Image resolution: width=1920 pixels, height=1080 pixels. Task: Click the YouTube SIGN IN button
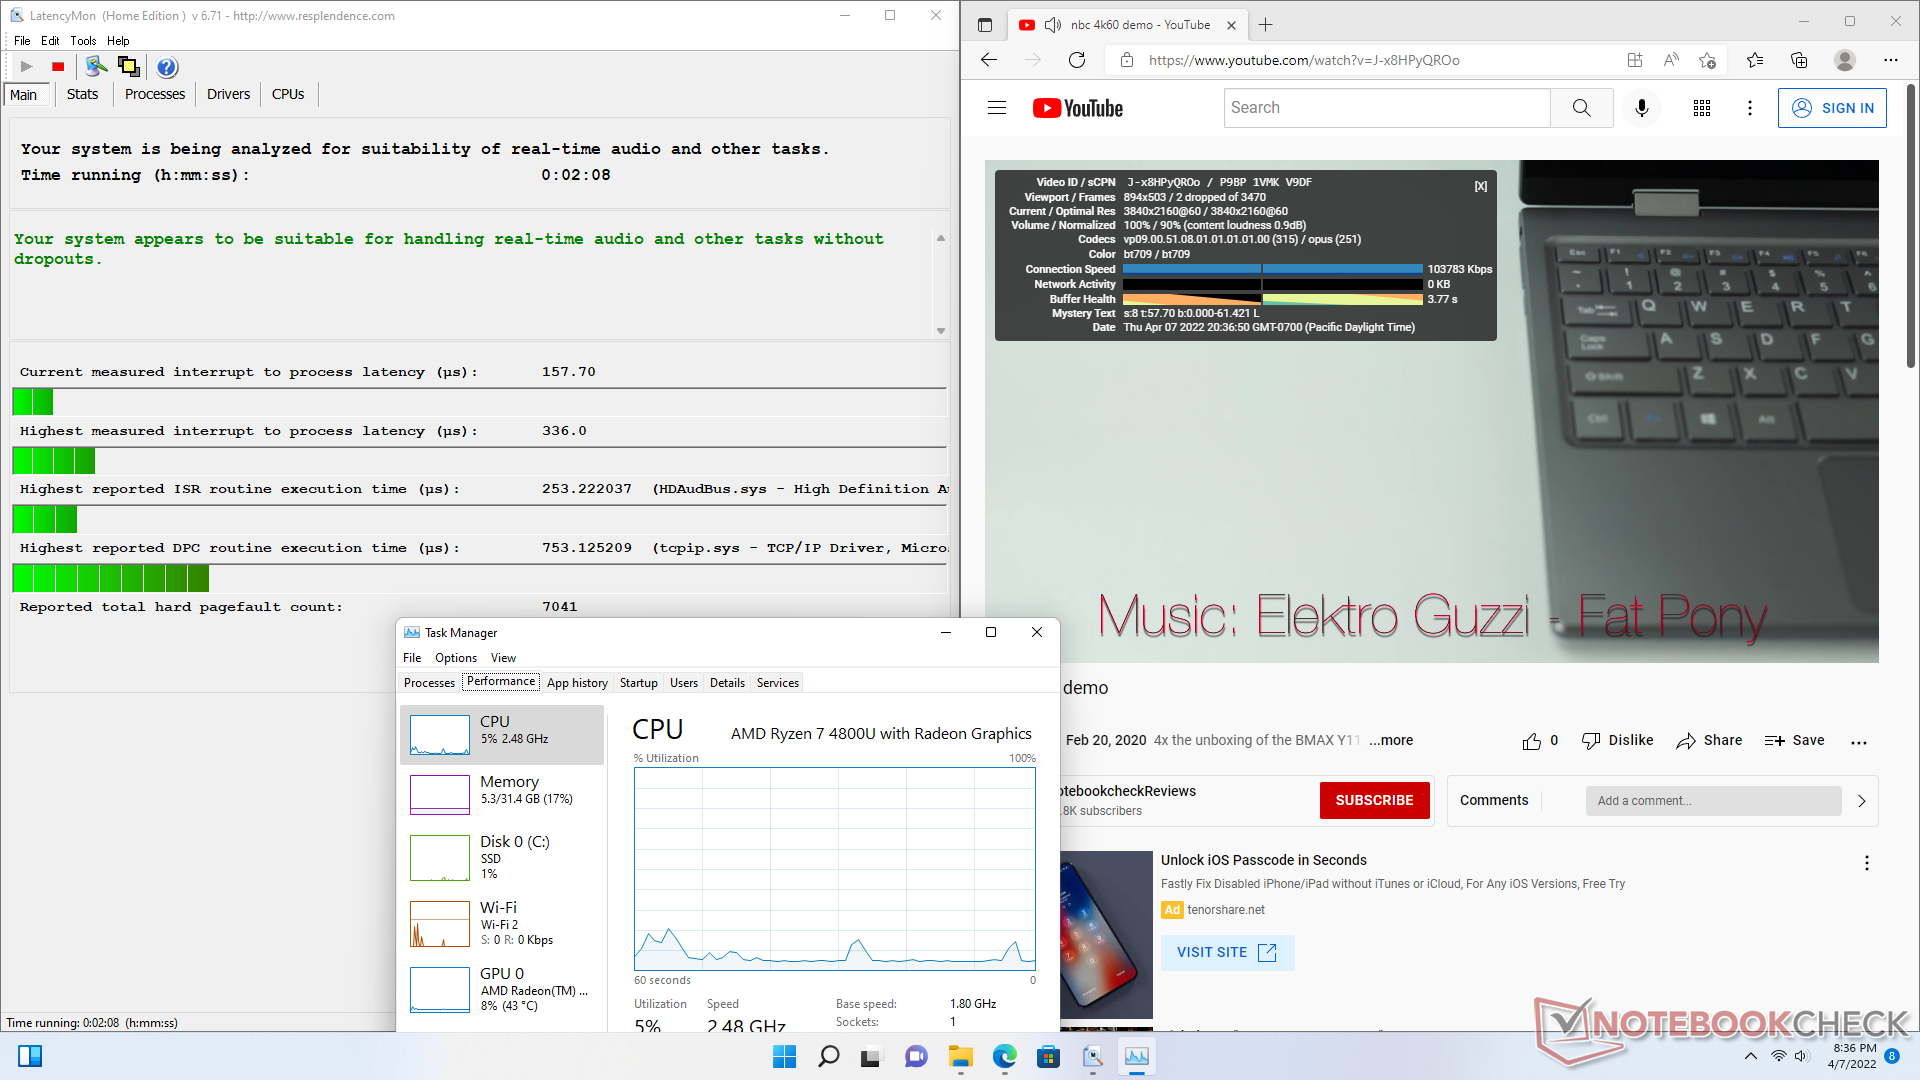1832,108
